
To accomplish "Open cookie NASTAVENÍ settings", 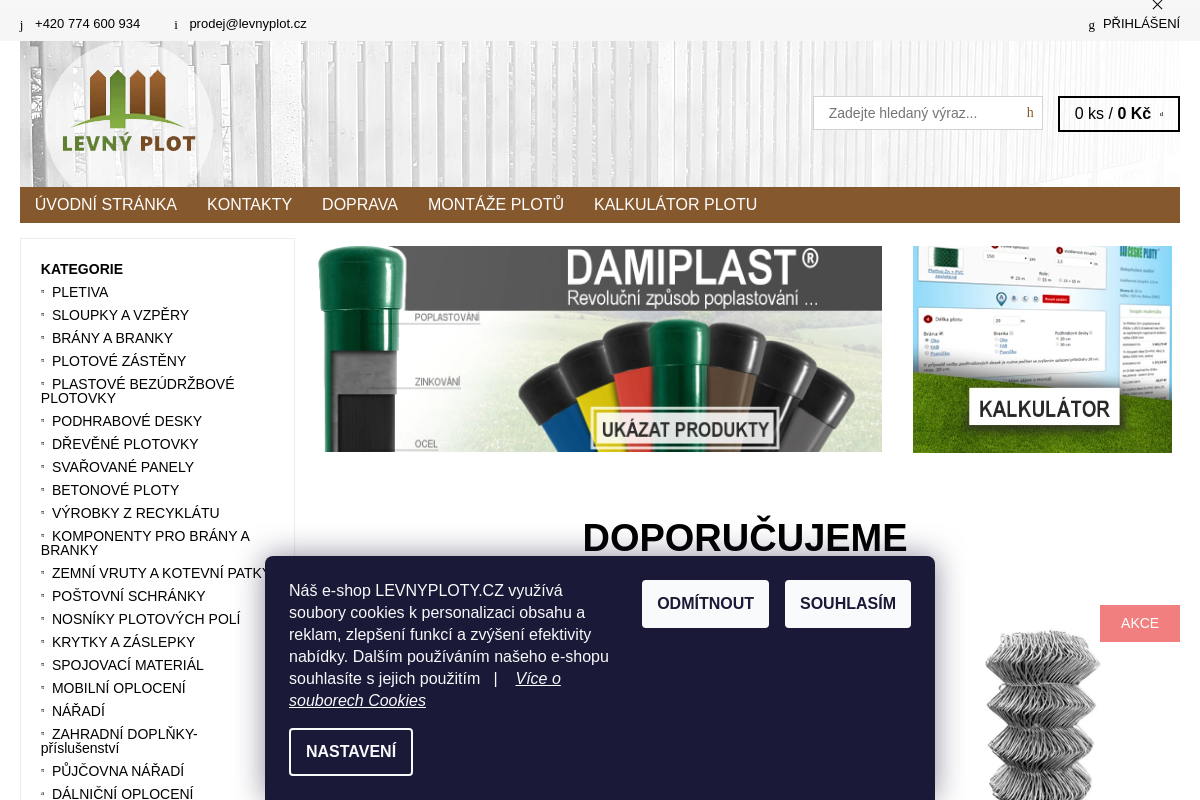I will (351, 752).
